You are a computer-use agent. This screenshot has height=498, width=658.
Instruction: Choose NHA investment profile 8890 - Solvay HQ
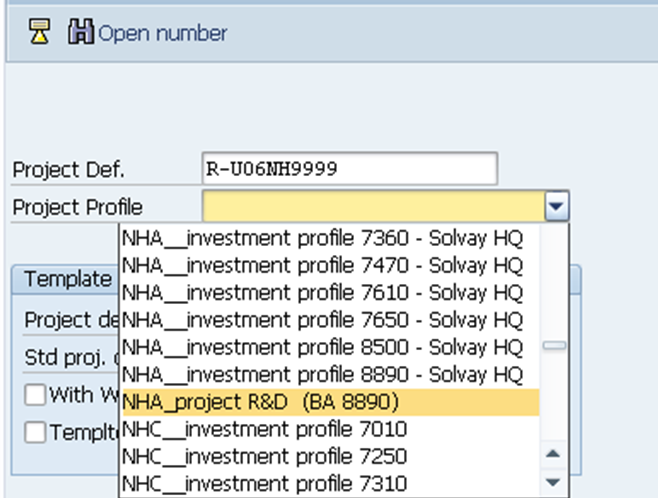click(322, 375)
